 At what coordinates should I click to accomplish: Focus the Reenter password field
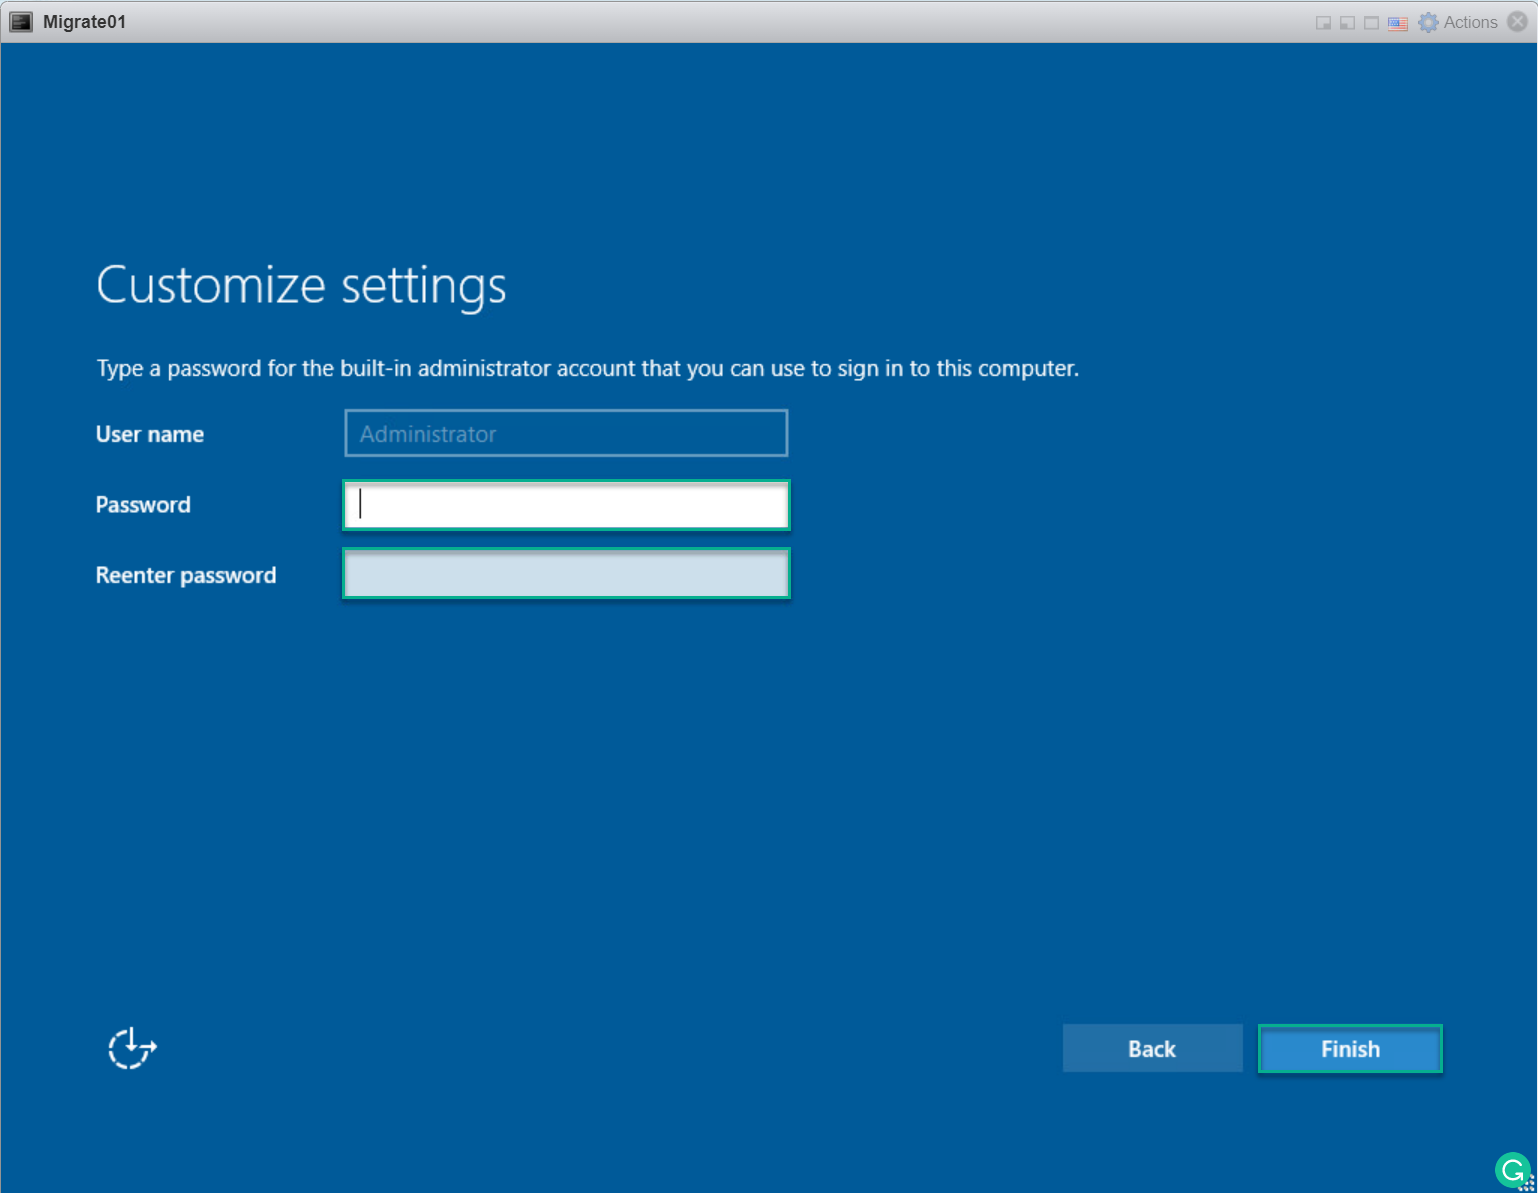(x=566, y=574)
